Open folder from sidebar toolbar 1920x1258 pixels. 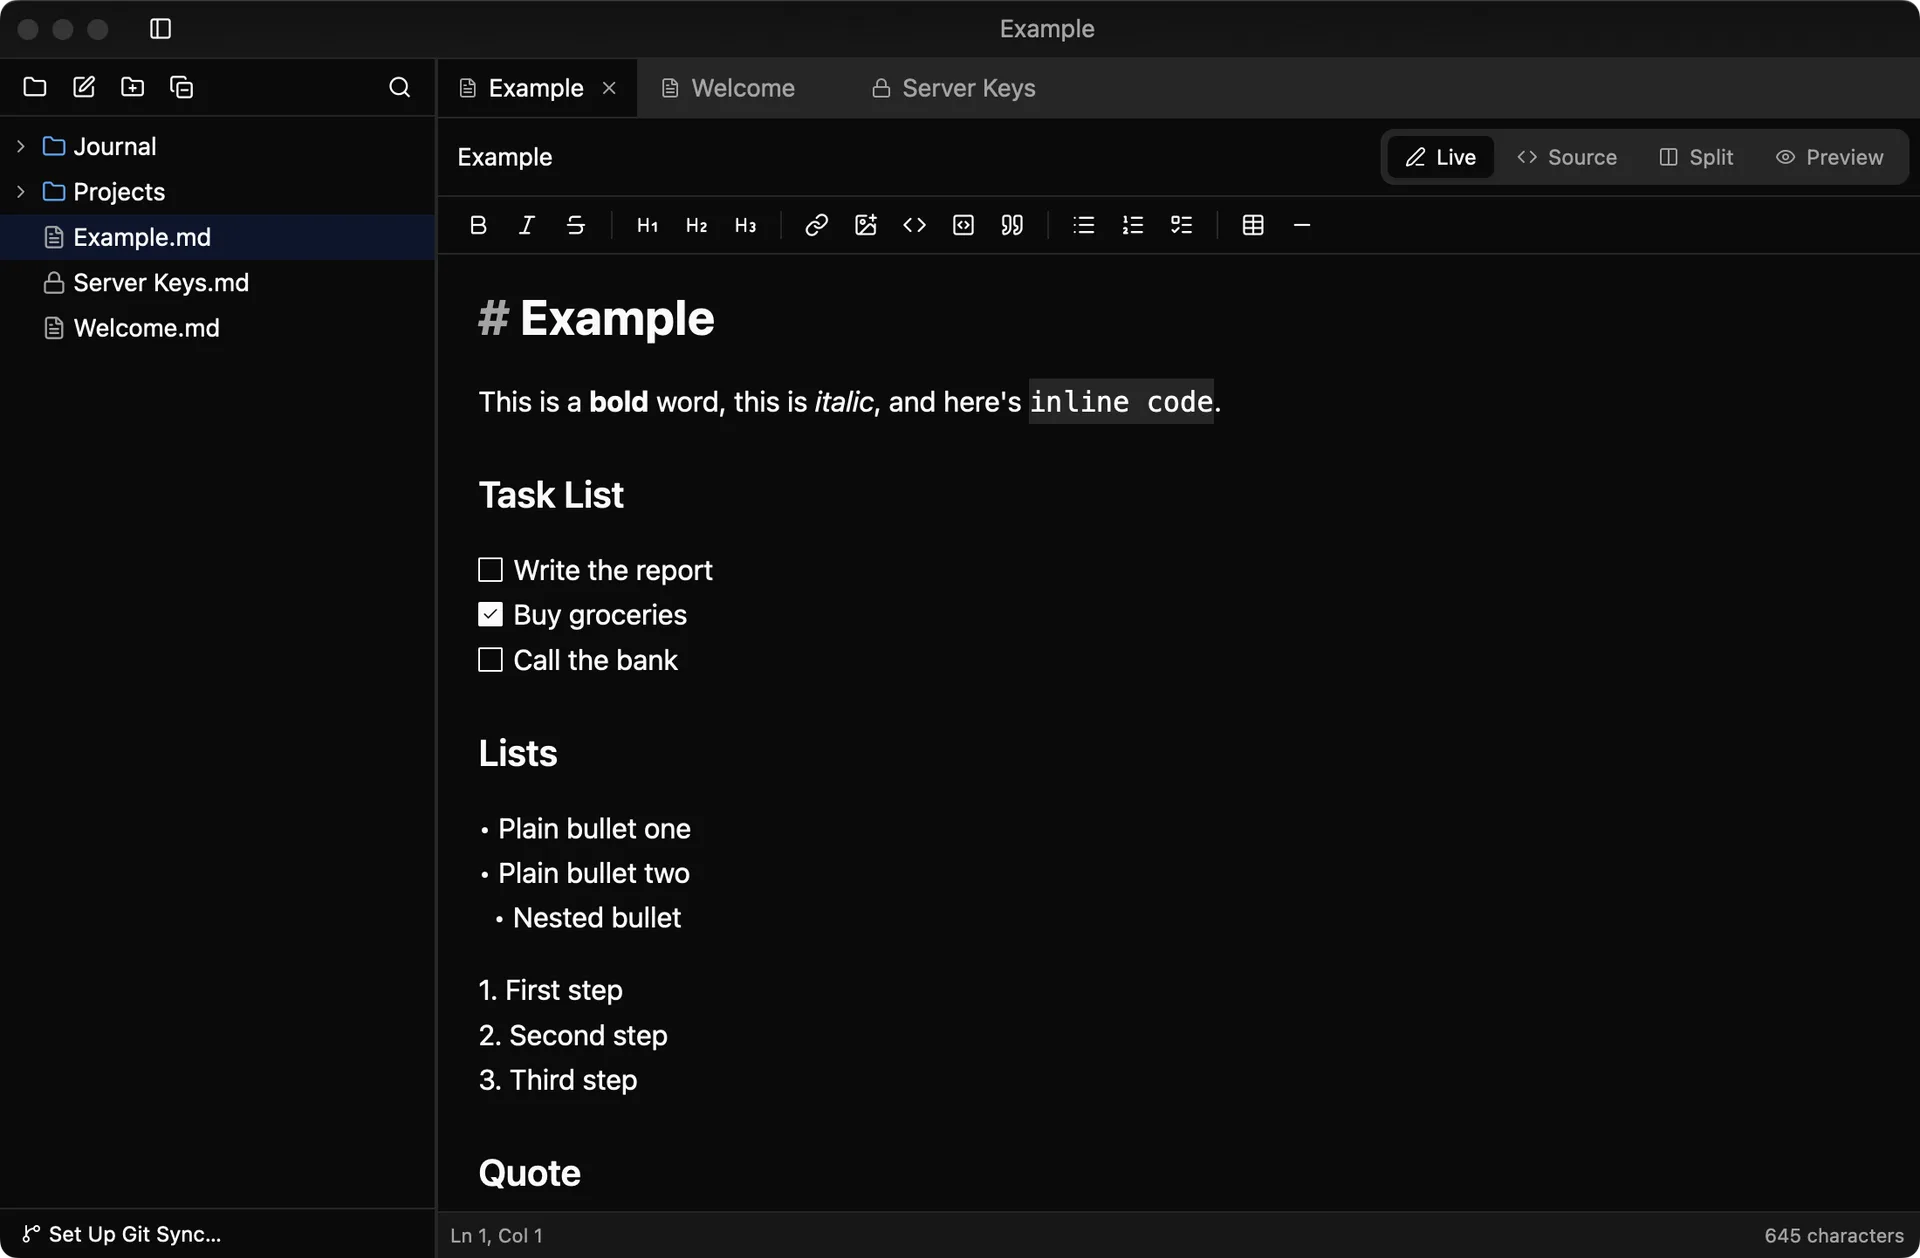pyautogui.click(x=35, y=87)
